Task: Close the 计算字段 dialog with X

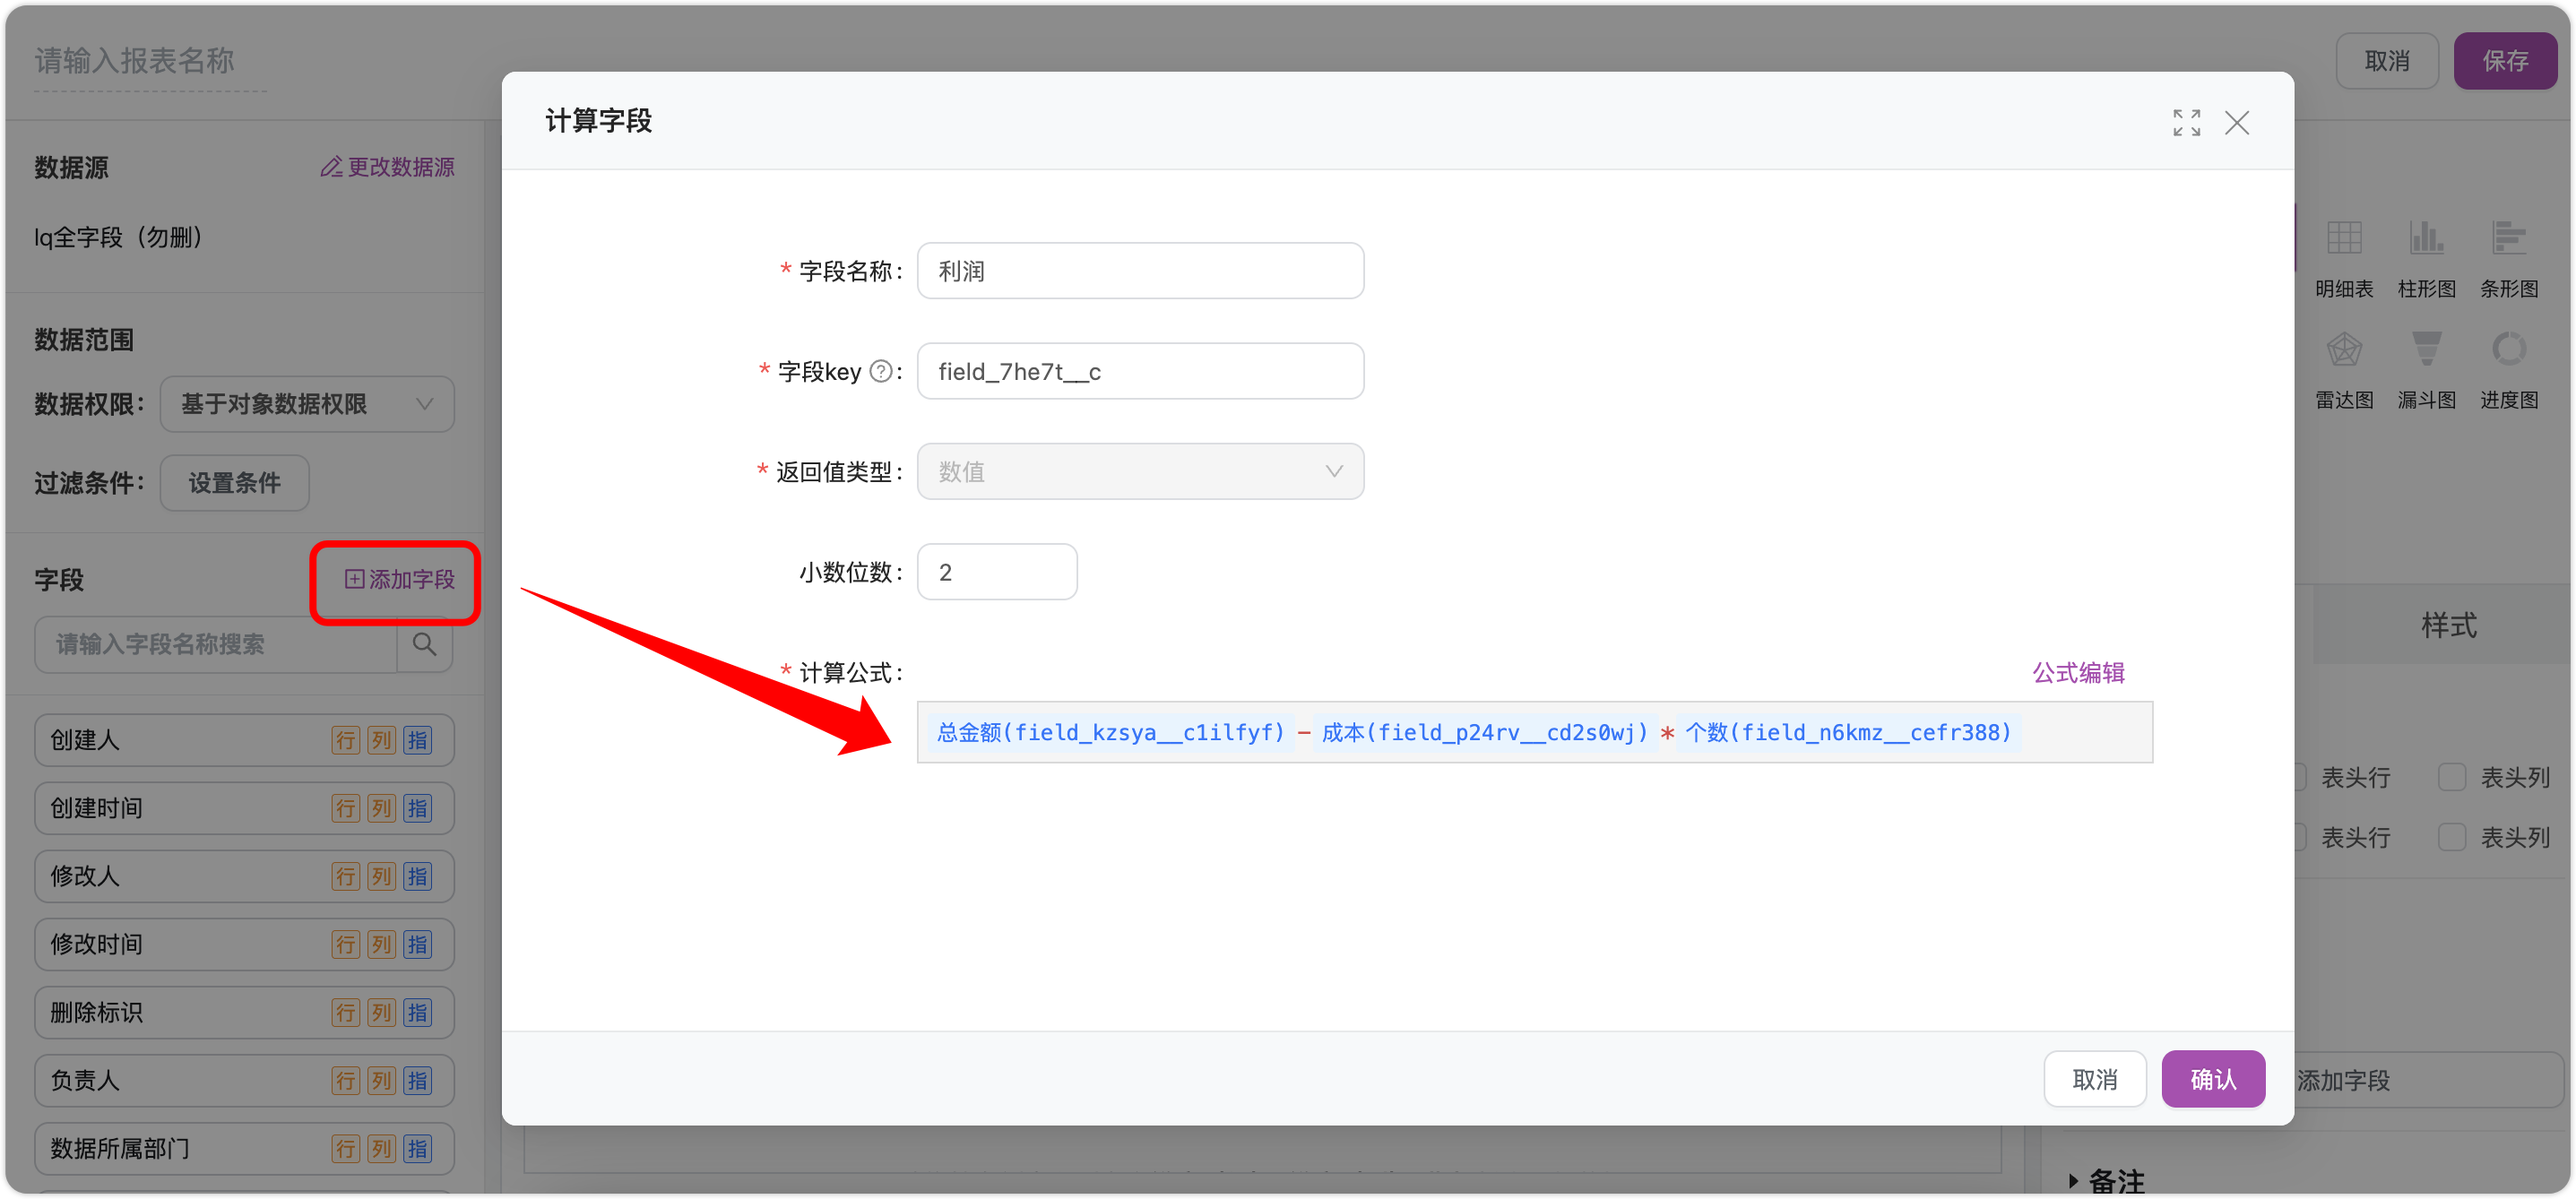Action: (x=2237, y=122)
